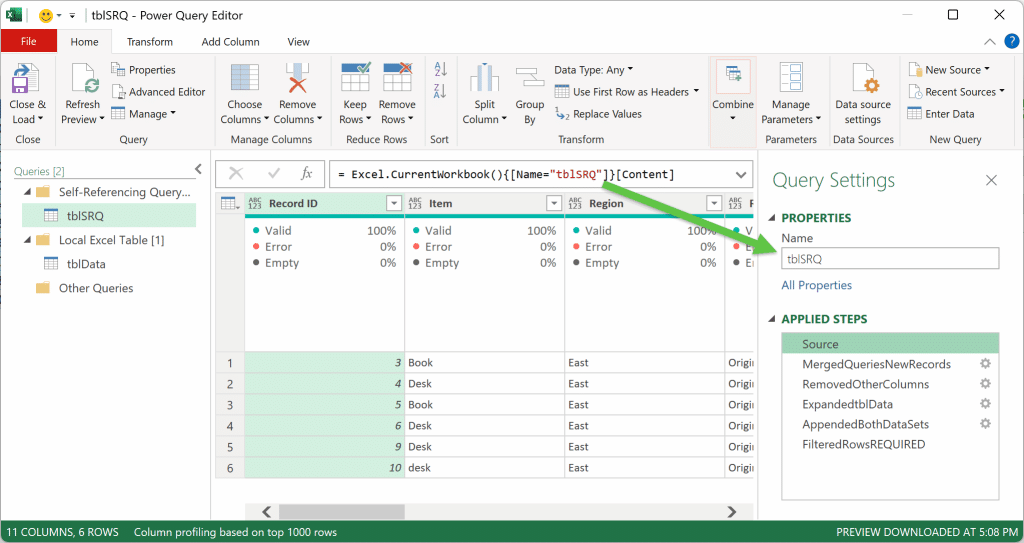
Task: Sort ascending with A-Z icon
Action: 440,69
